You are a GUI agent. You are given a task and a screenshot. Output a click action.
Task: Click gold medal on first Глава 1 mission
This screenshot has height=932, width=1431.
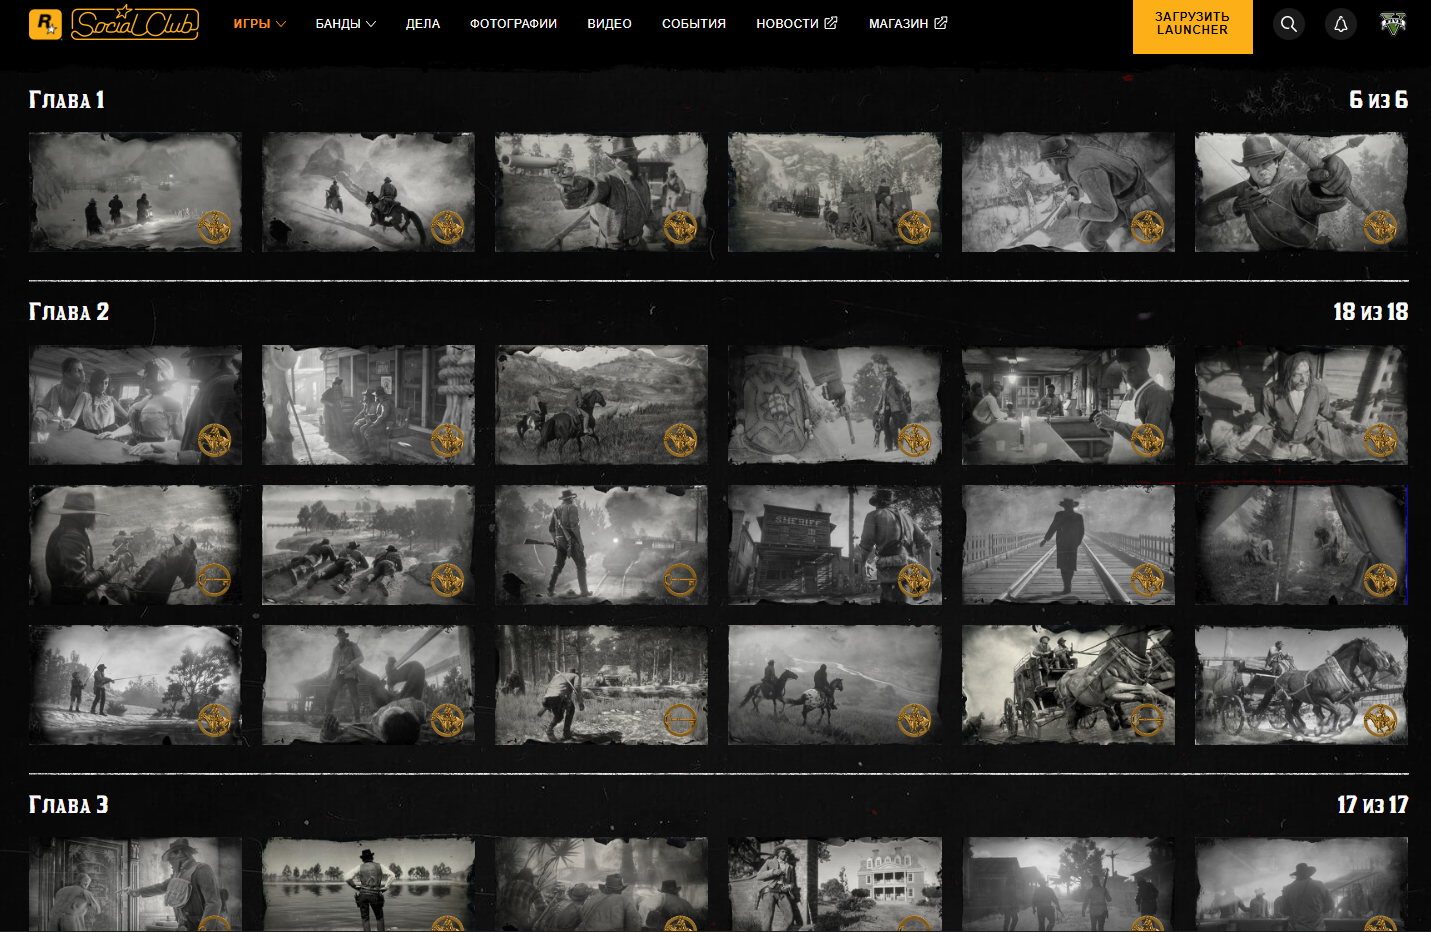(214, 228)
